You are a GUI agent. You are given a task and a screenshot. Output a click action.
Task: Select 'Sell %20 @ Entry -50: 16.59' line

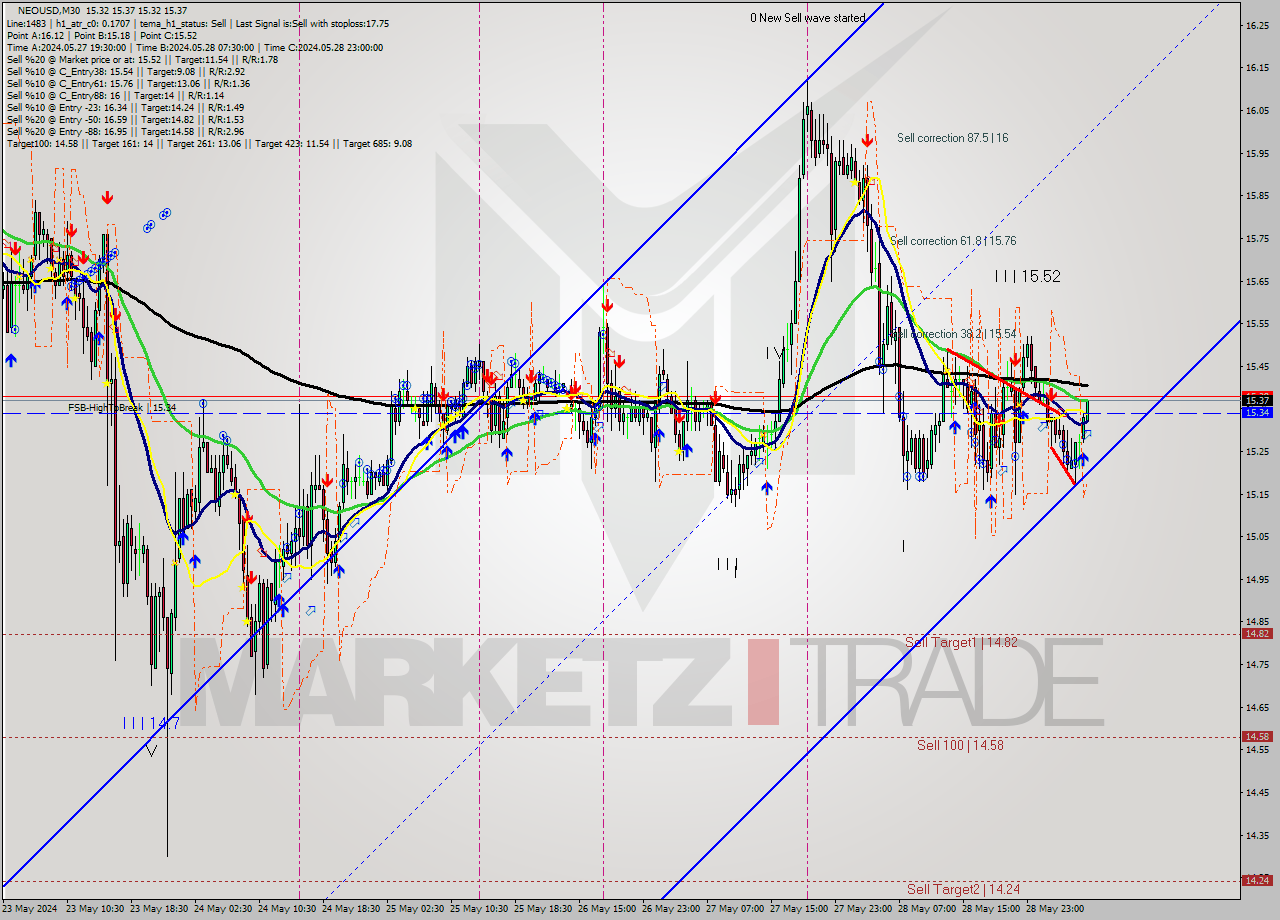tap(125, 119)
